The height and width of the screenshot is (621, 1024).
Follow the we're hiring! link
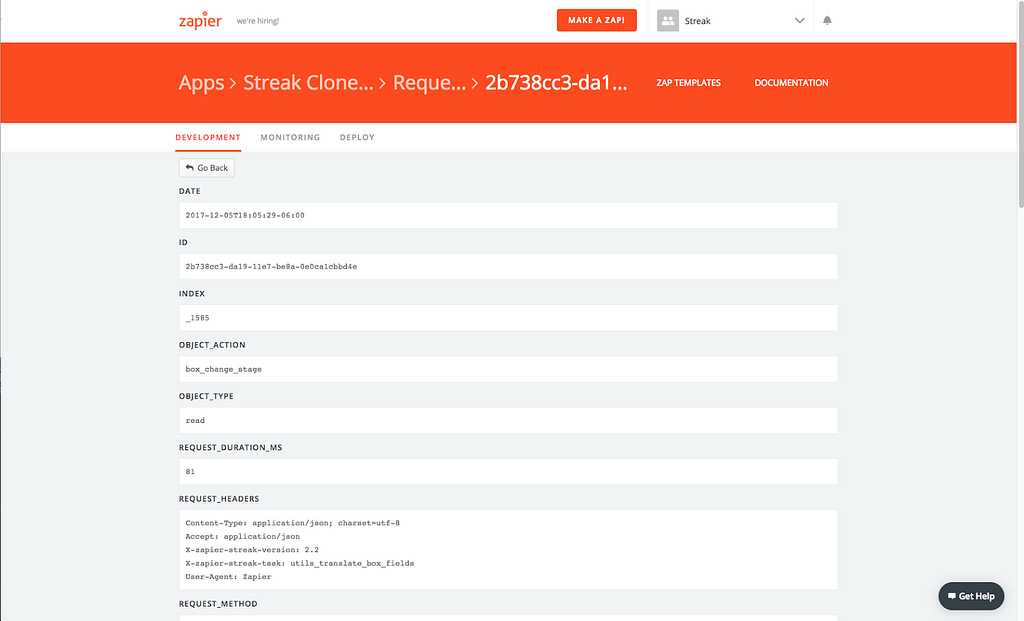(258, 21)
